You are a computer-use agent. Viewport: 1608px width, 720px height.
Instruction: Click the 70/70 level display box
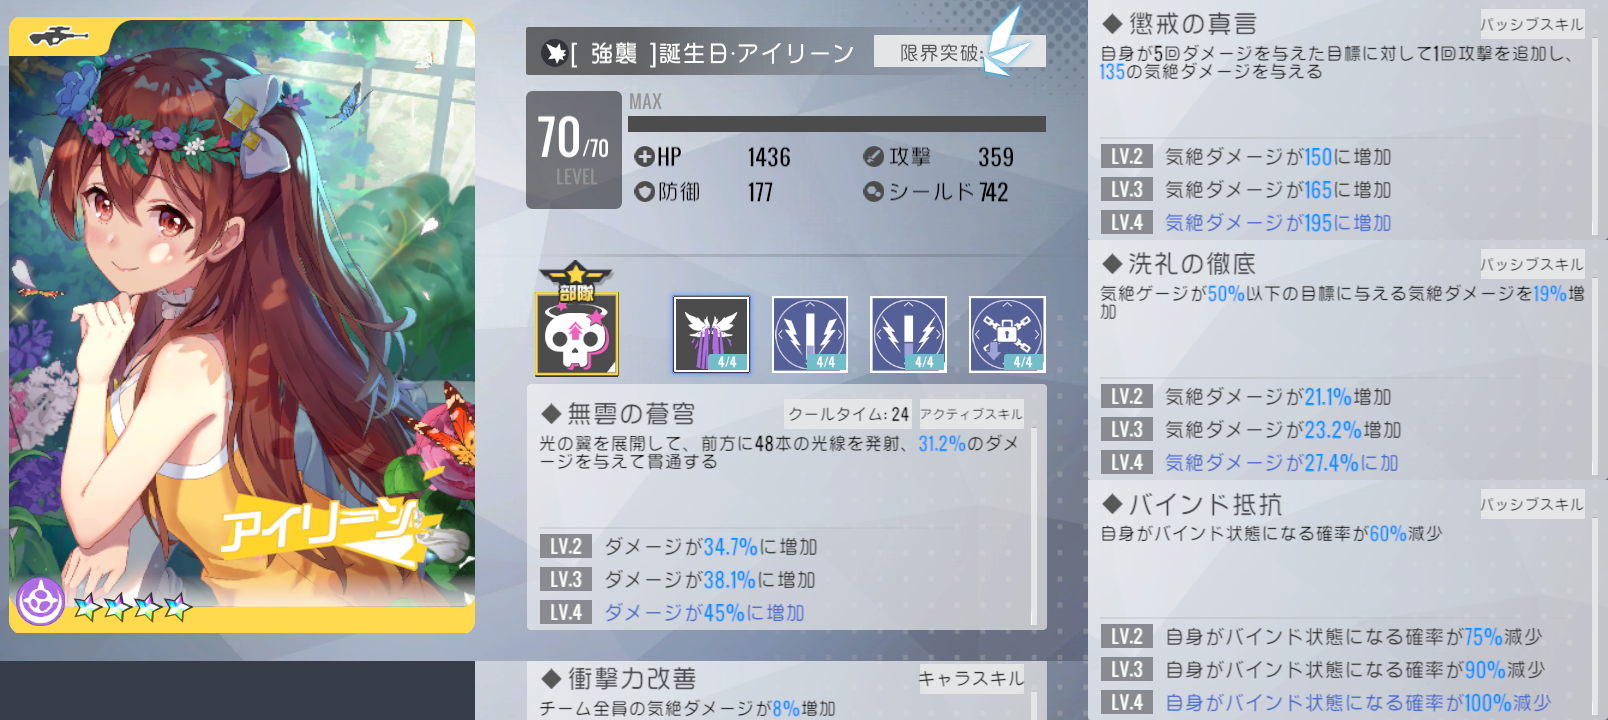tap(574, 150)
